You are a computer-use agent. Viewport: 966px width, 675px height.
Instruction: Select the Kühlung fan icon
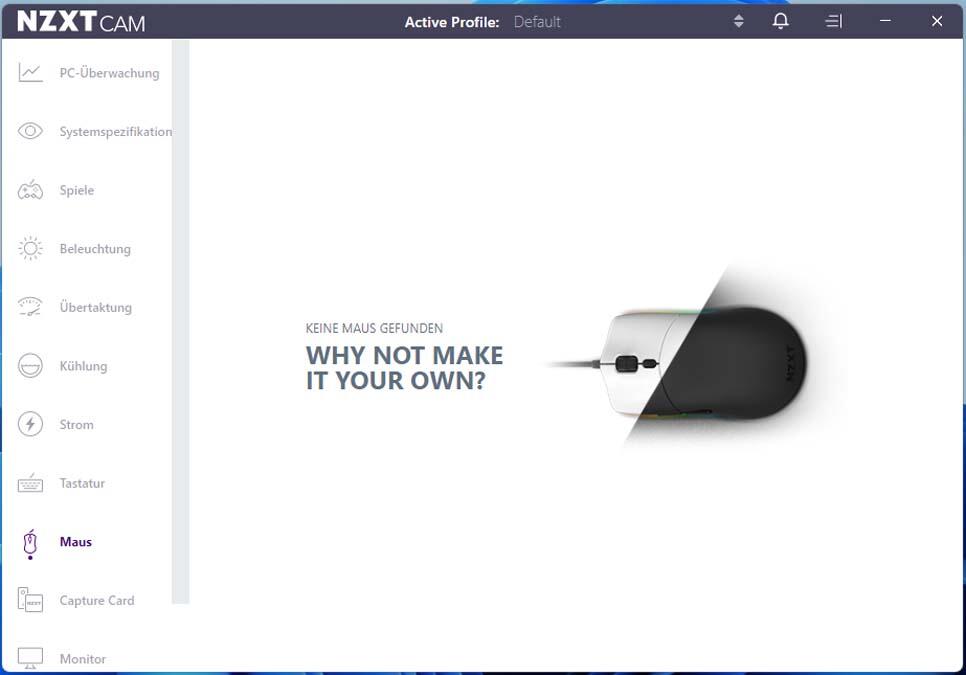[x=30, y=366]
